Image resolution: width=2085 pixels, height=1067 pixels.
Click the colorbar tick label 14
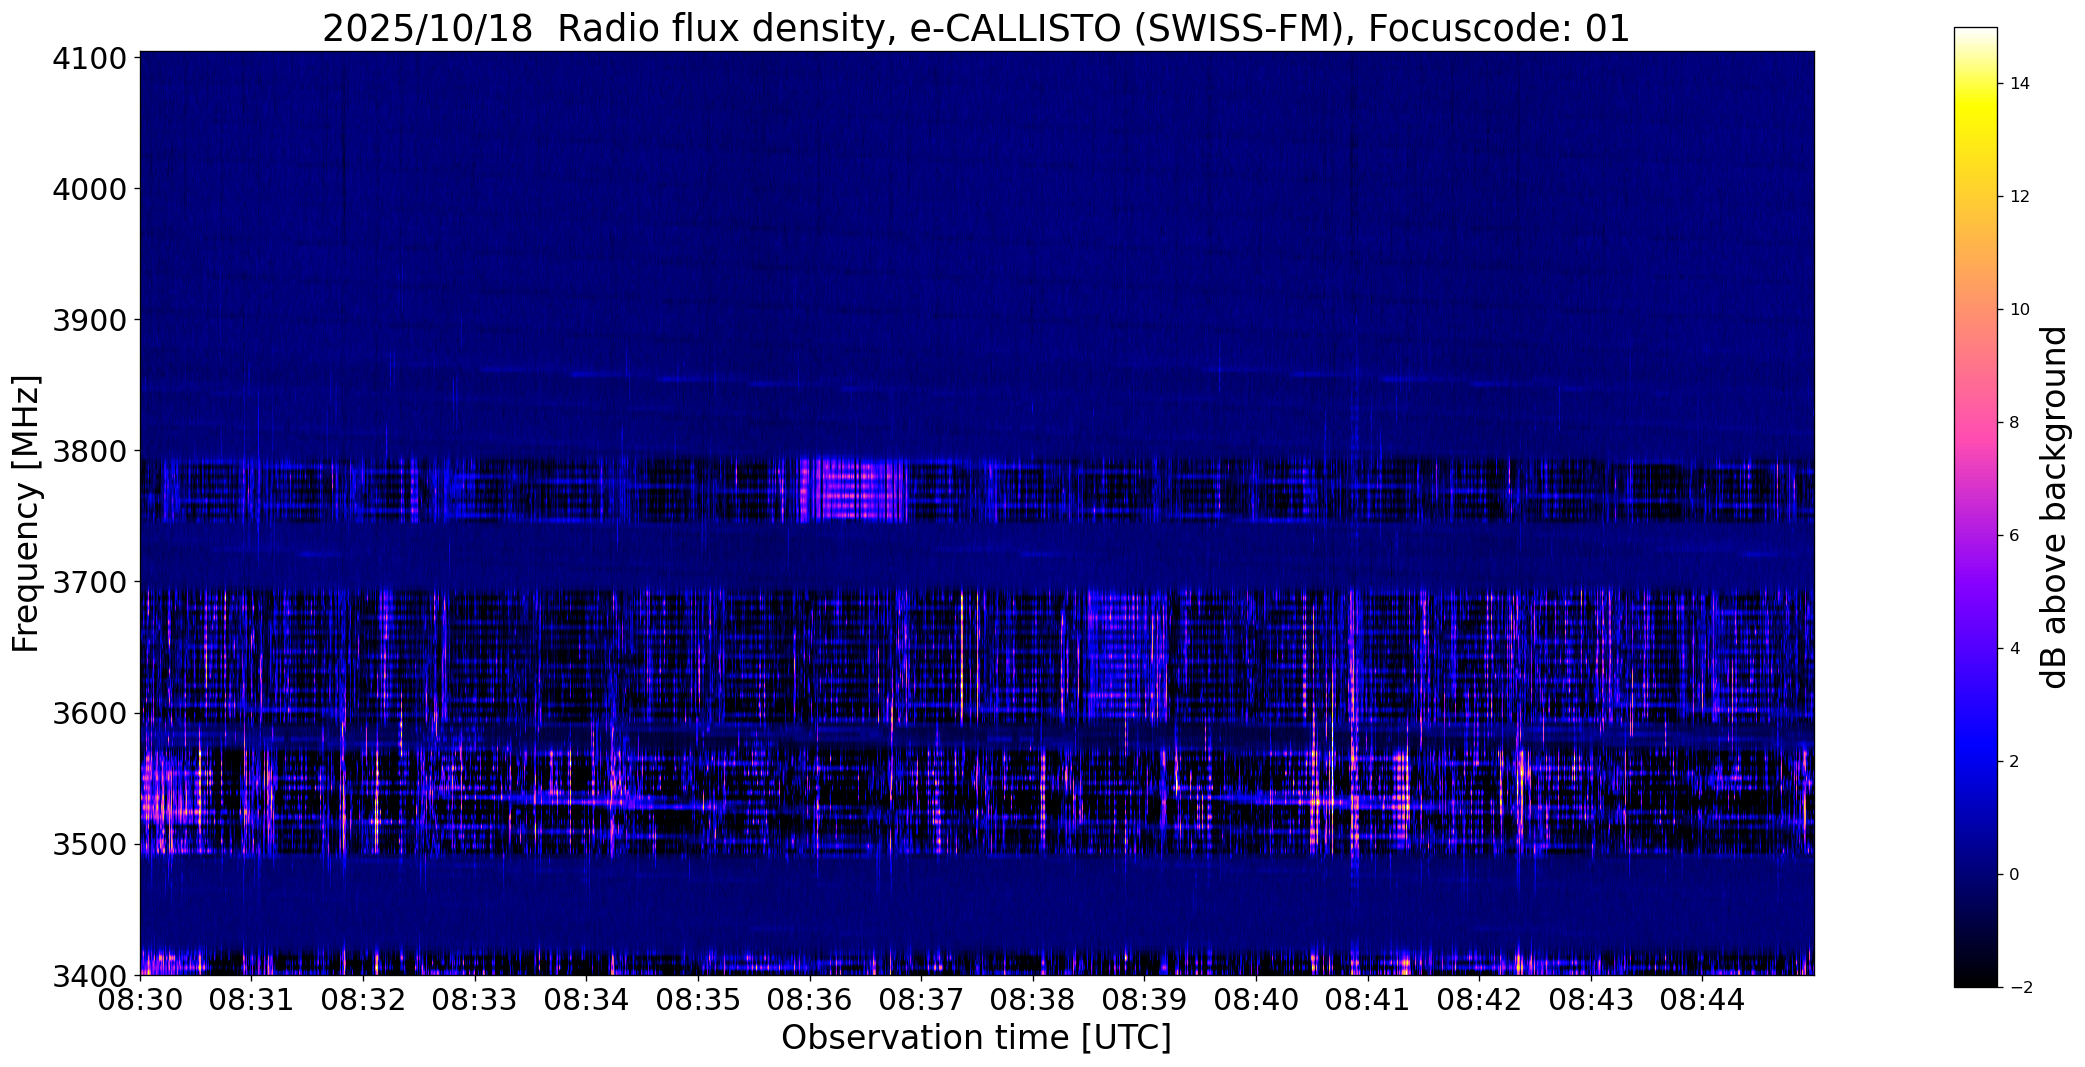(2020, 84)
